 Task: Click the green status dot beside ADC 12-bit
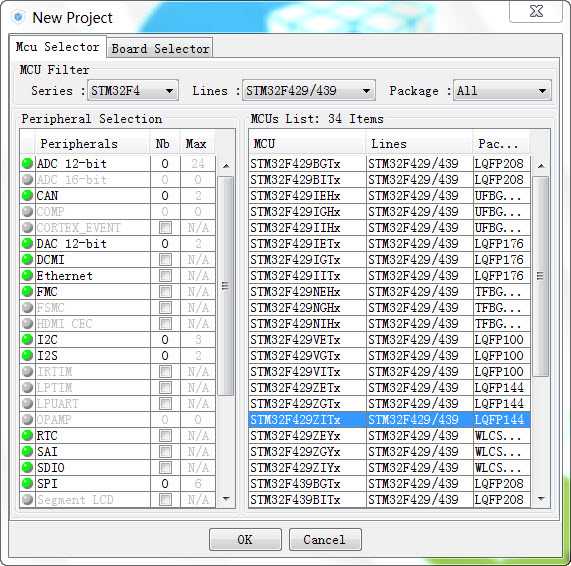[27, 164]
